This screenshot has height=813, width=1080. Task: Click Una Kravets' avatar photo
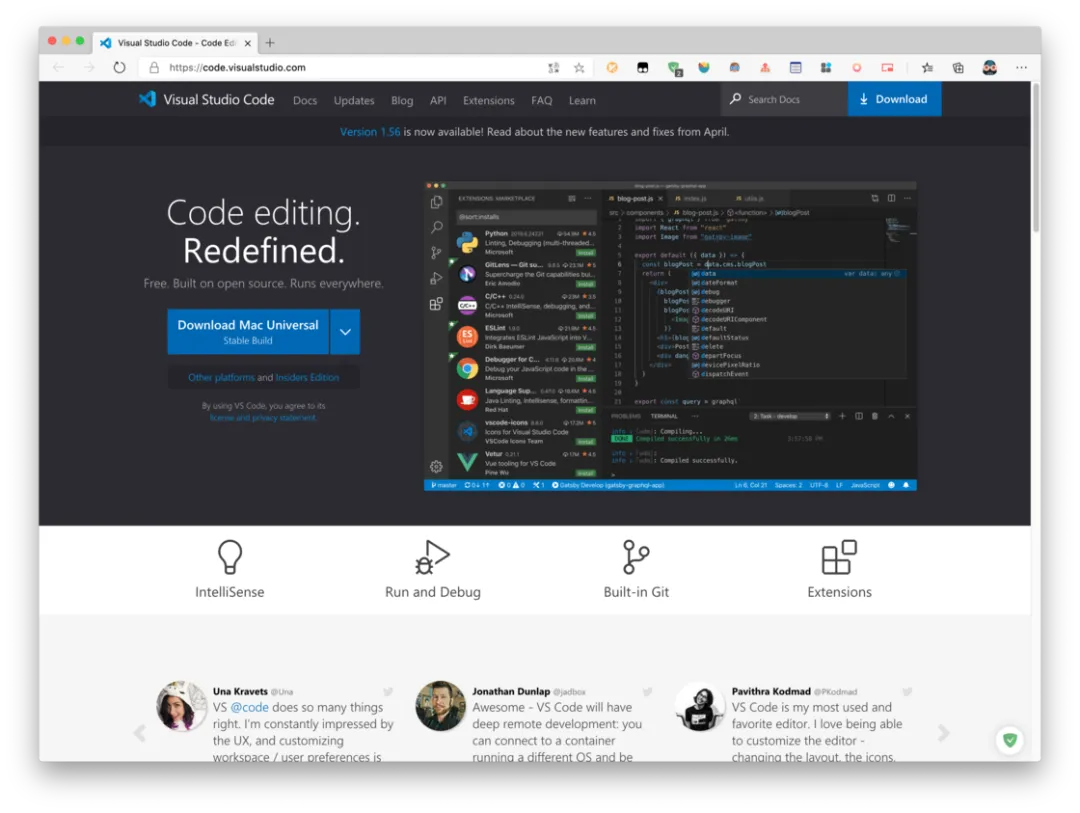pyautogui.click(x=181, y=706)
